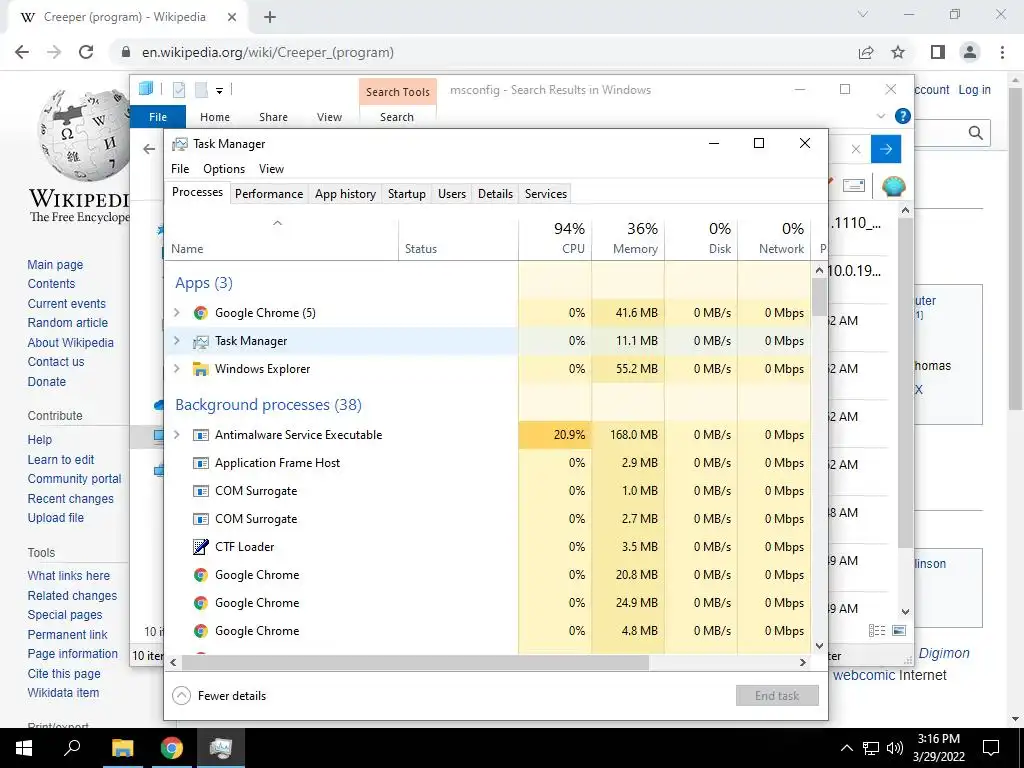Click the Task Manager horizontal scrollbar thumb
The image size is (1024, 768).
pos(415,662)
